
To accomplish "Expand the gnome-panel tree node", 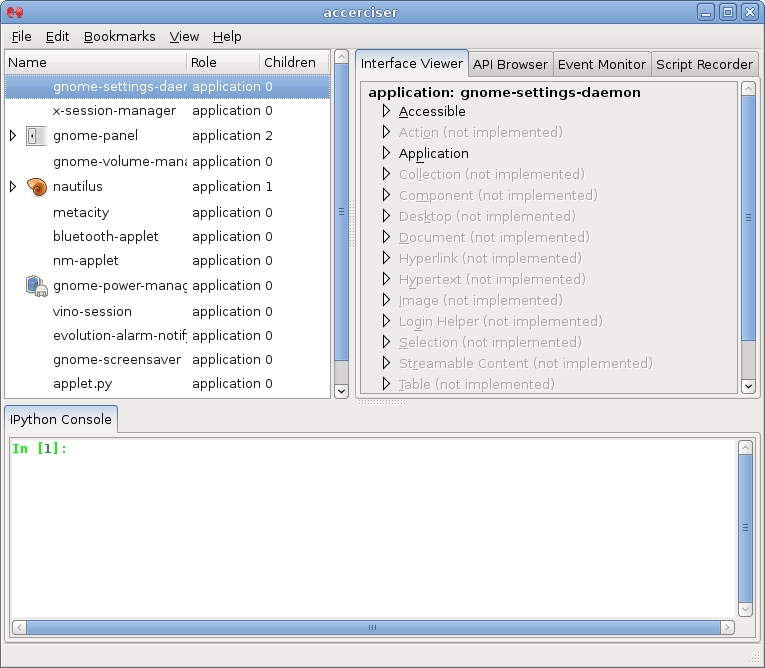I will coord(13,136).
